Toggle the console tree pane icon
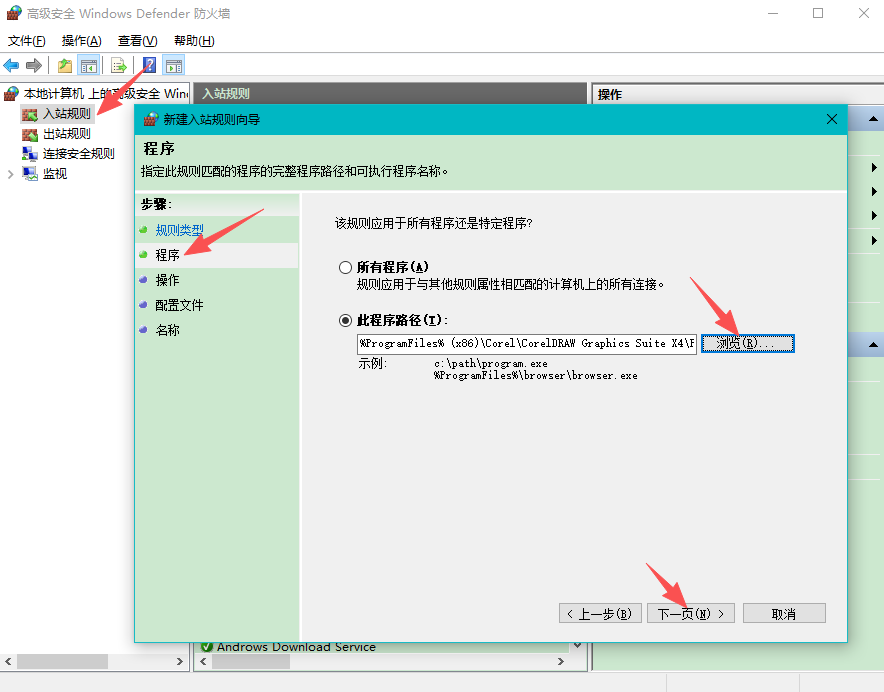 tap(89, 65)
